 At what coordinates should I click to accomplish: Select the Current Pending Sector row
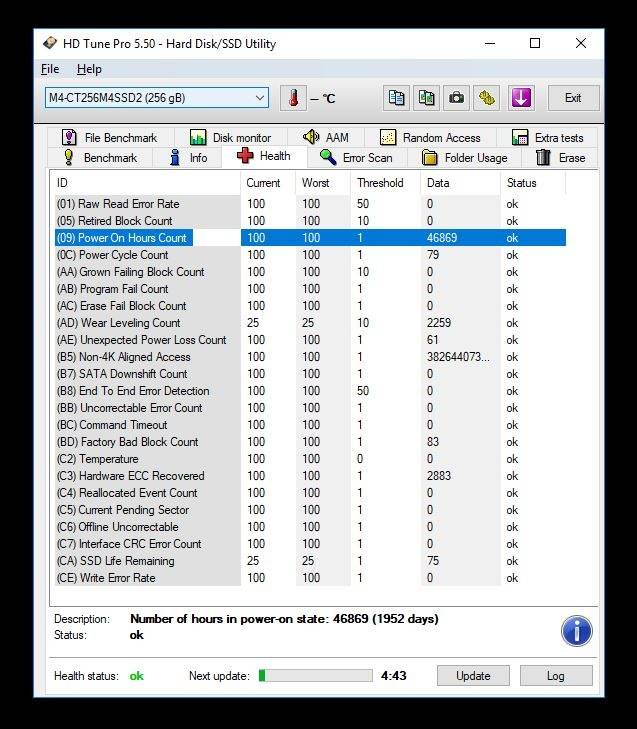point(310,510)
